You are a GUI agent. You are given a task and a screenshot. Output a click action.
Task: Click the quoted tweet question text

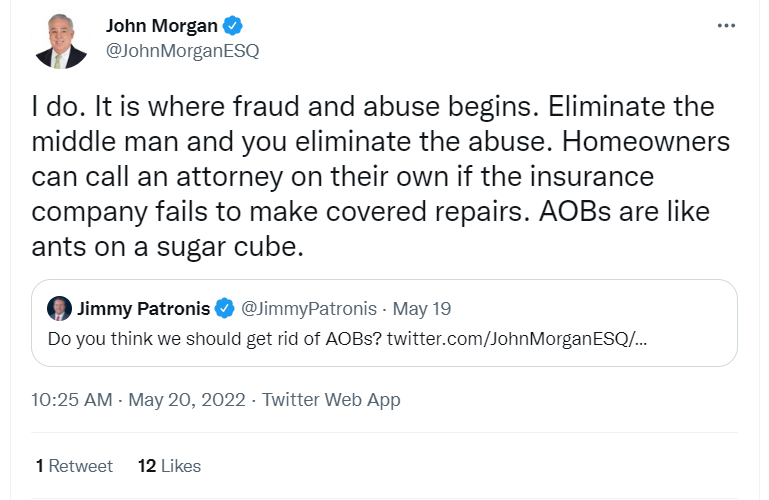pos(214,337)
